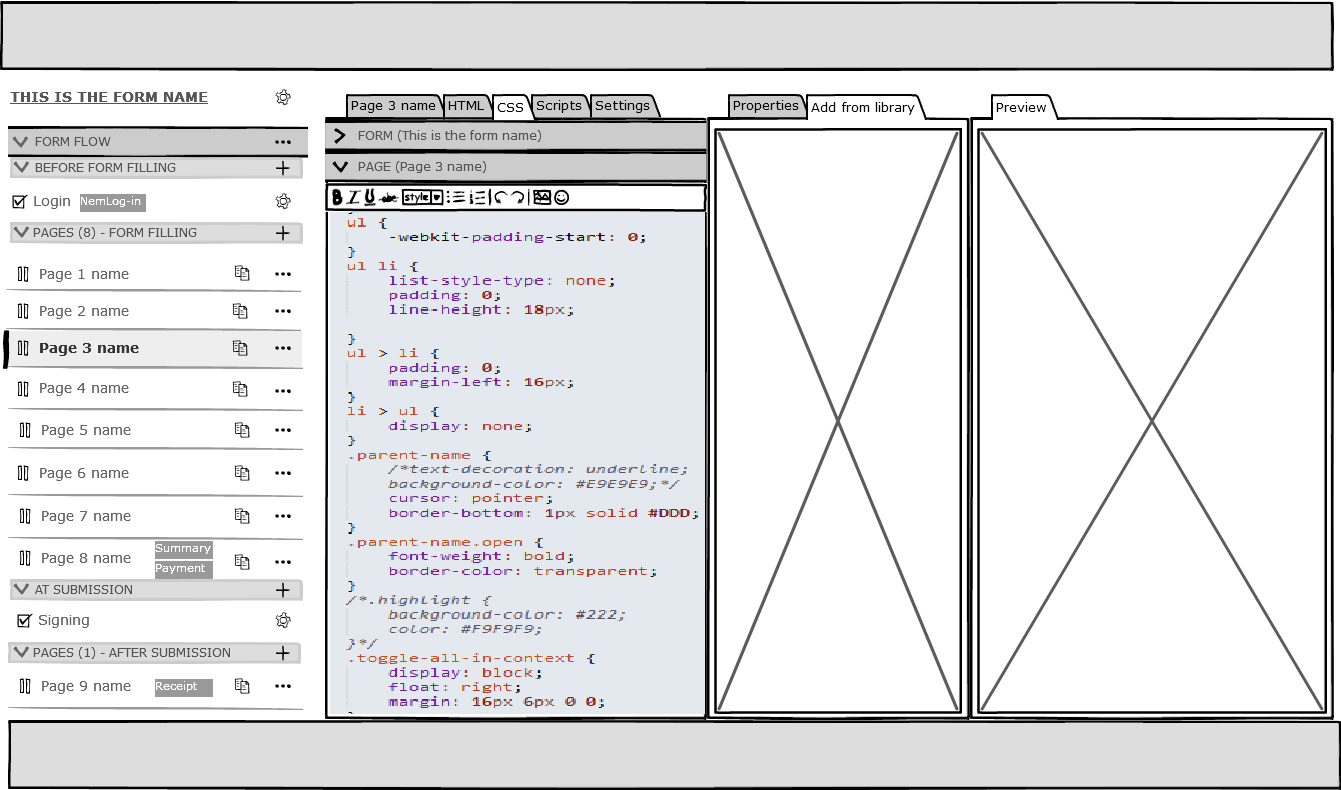Image resolution: width=1341 pixels, height=790 pixels.
Task: Open the Properties tab
Action: (765, 106)
